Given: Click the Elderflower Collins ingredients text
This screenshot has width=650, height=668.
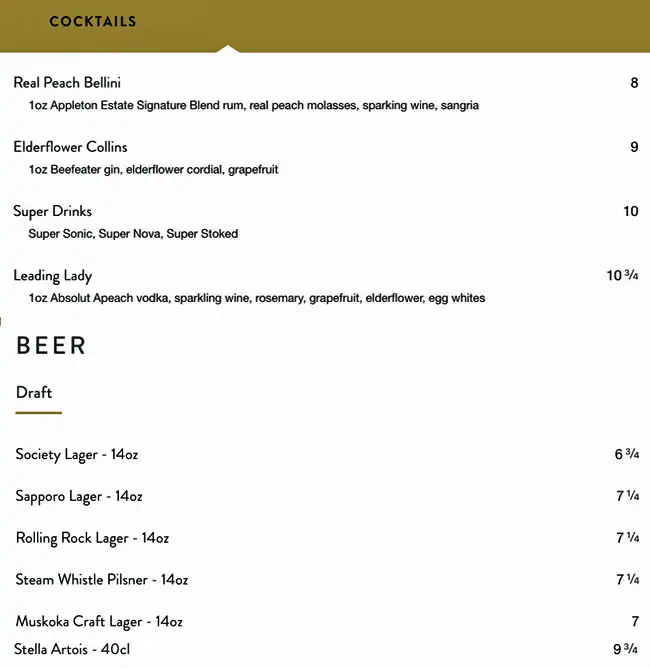Looking at the screenshot, I should pos(153,169).
